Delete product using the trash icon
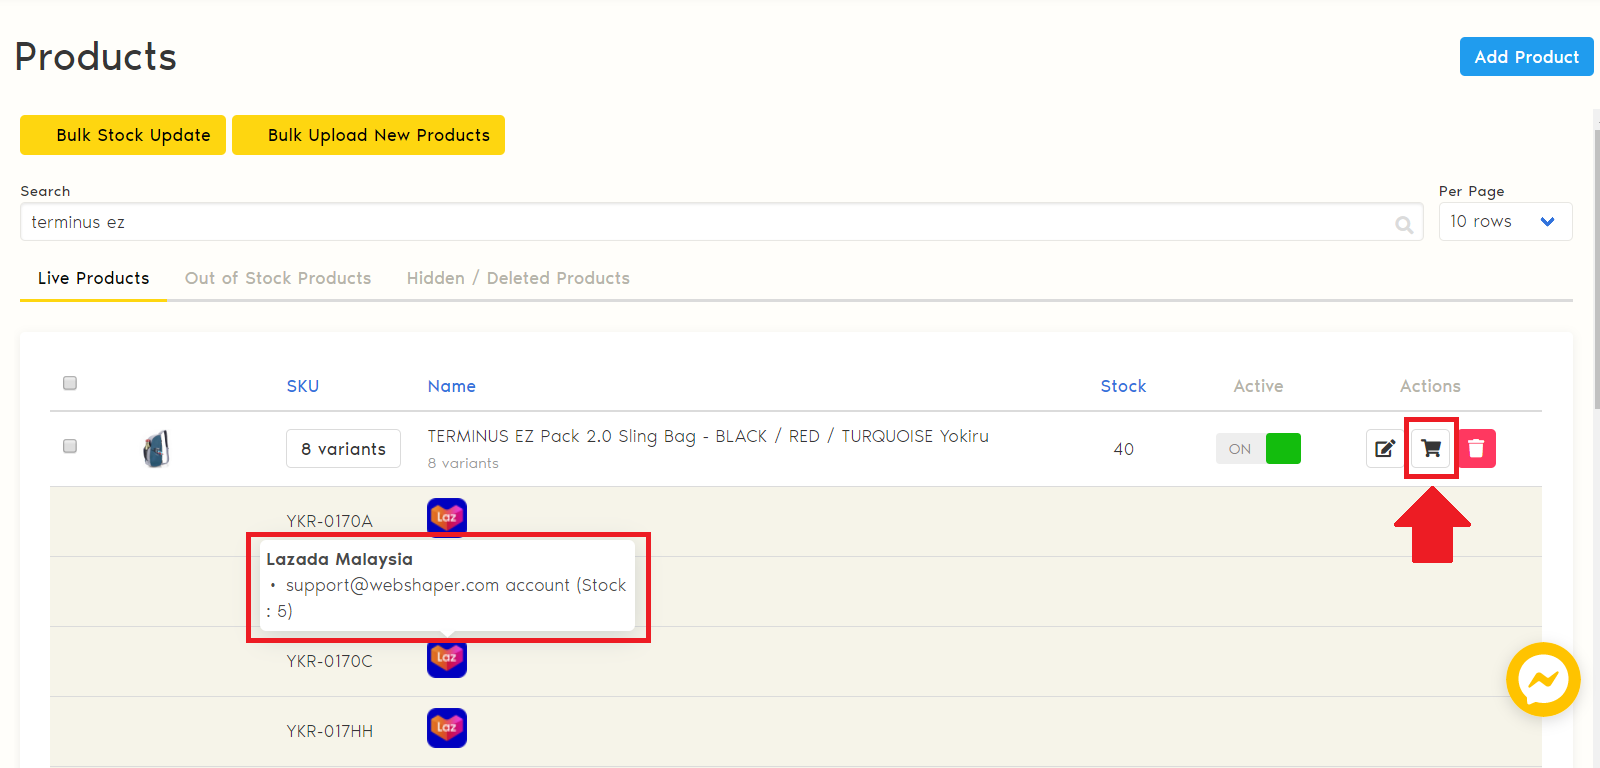1600x768 pixels. [1476, 449]
